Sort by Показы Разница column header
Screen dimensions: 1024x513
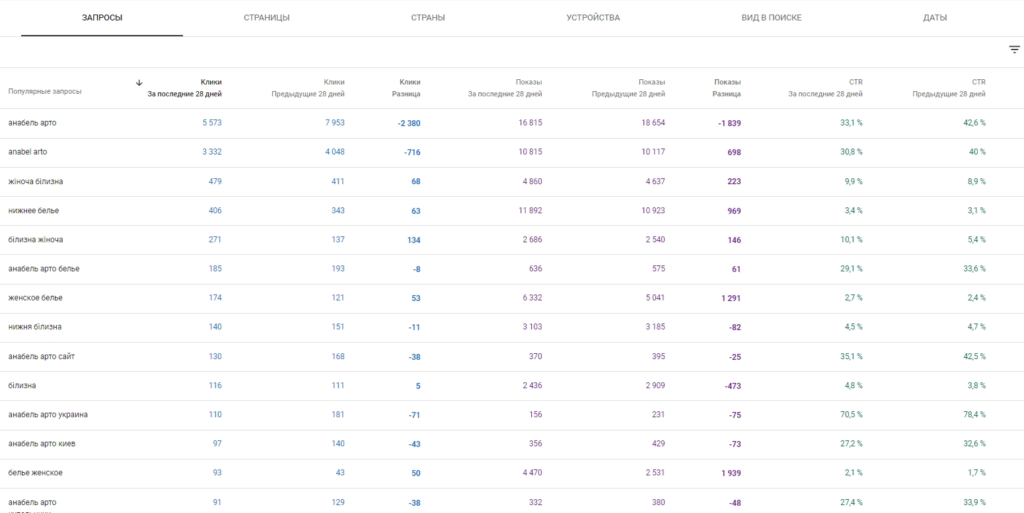click(726, 88)
